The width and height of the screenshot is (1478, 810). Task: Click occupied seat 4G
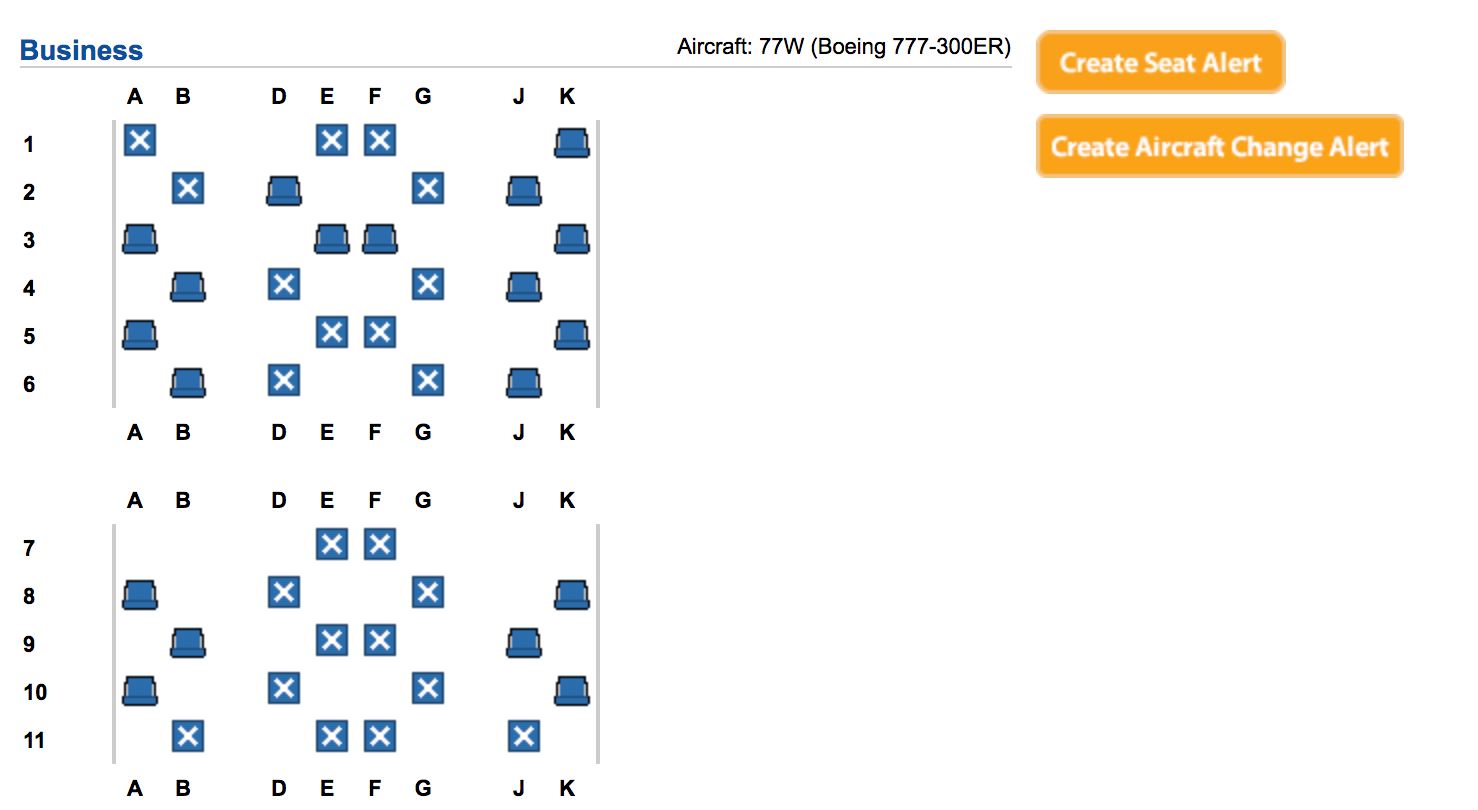tap(428, 284)
